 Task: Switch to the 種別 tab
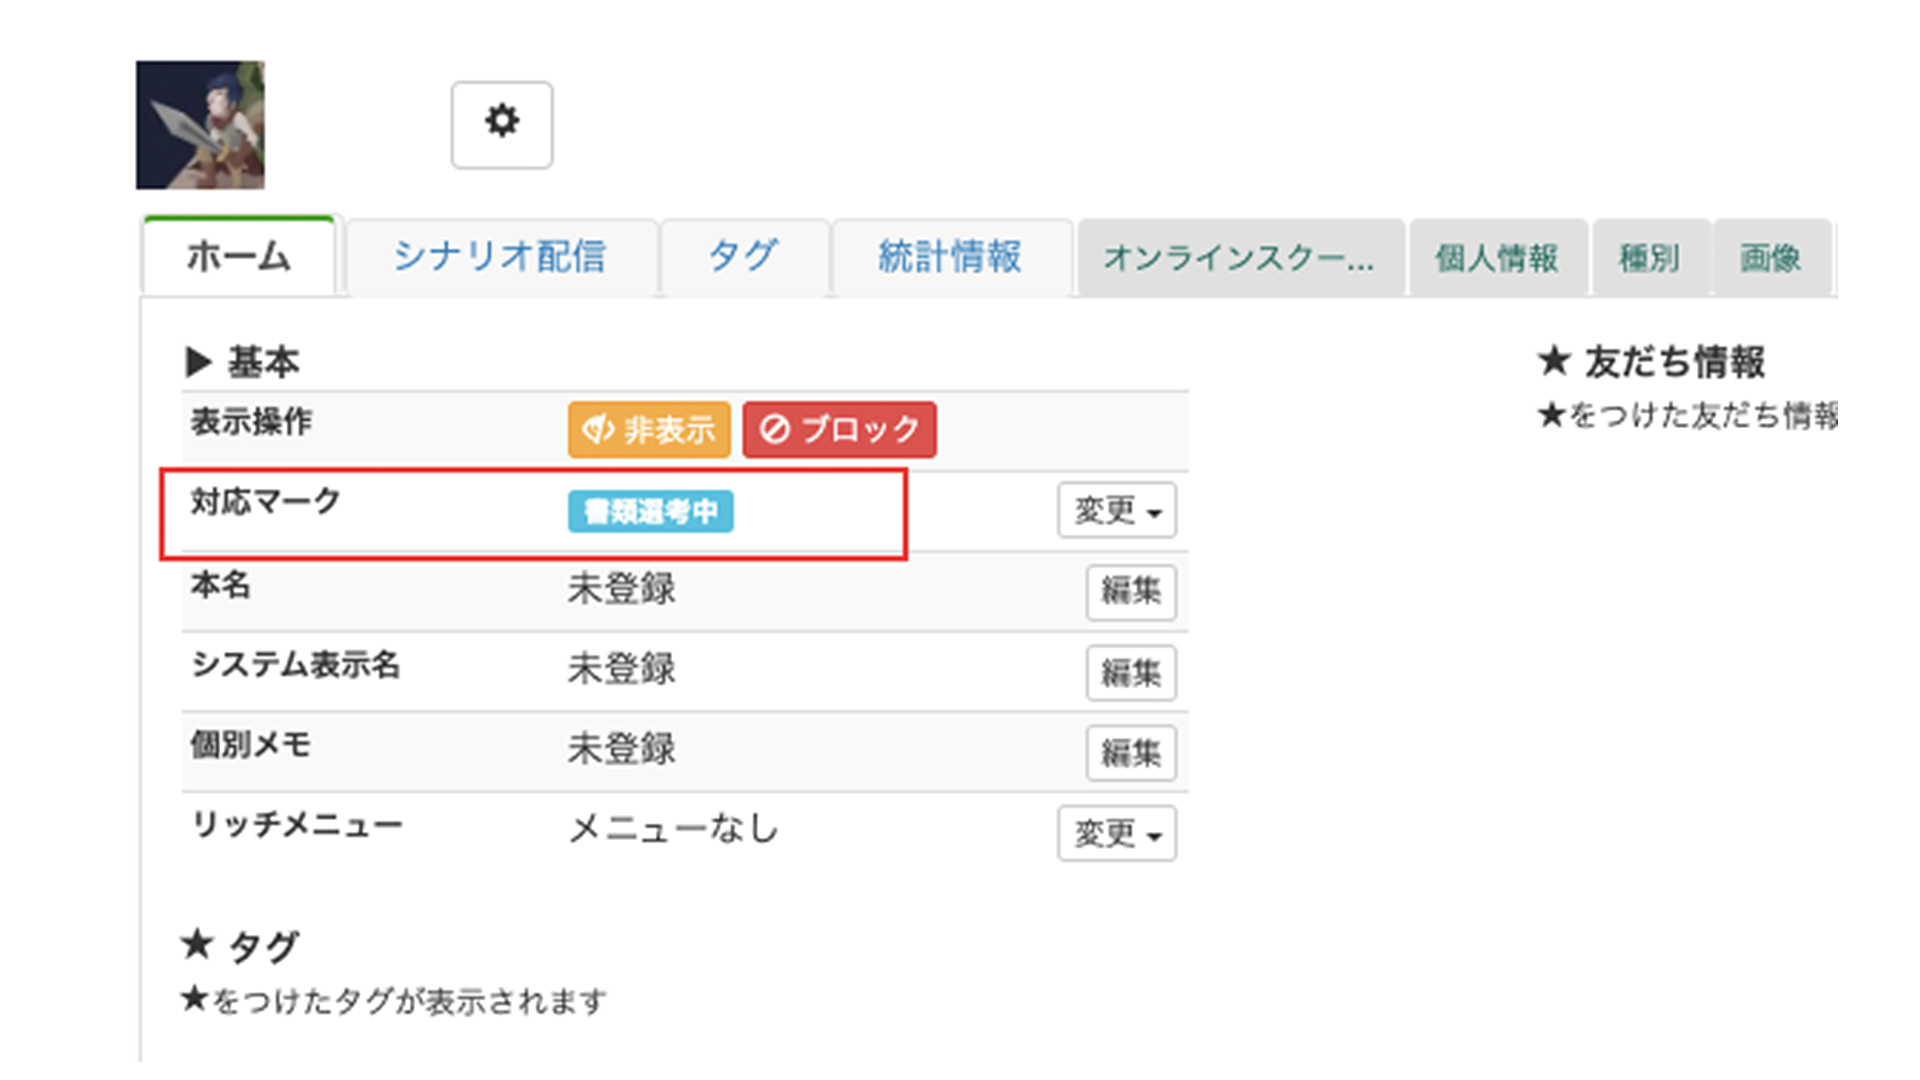(x=1650, y=258)
